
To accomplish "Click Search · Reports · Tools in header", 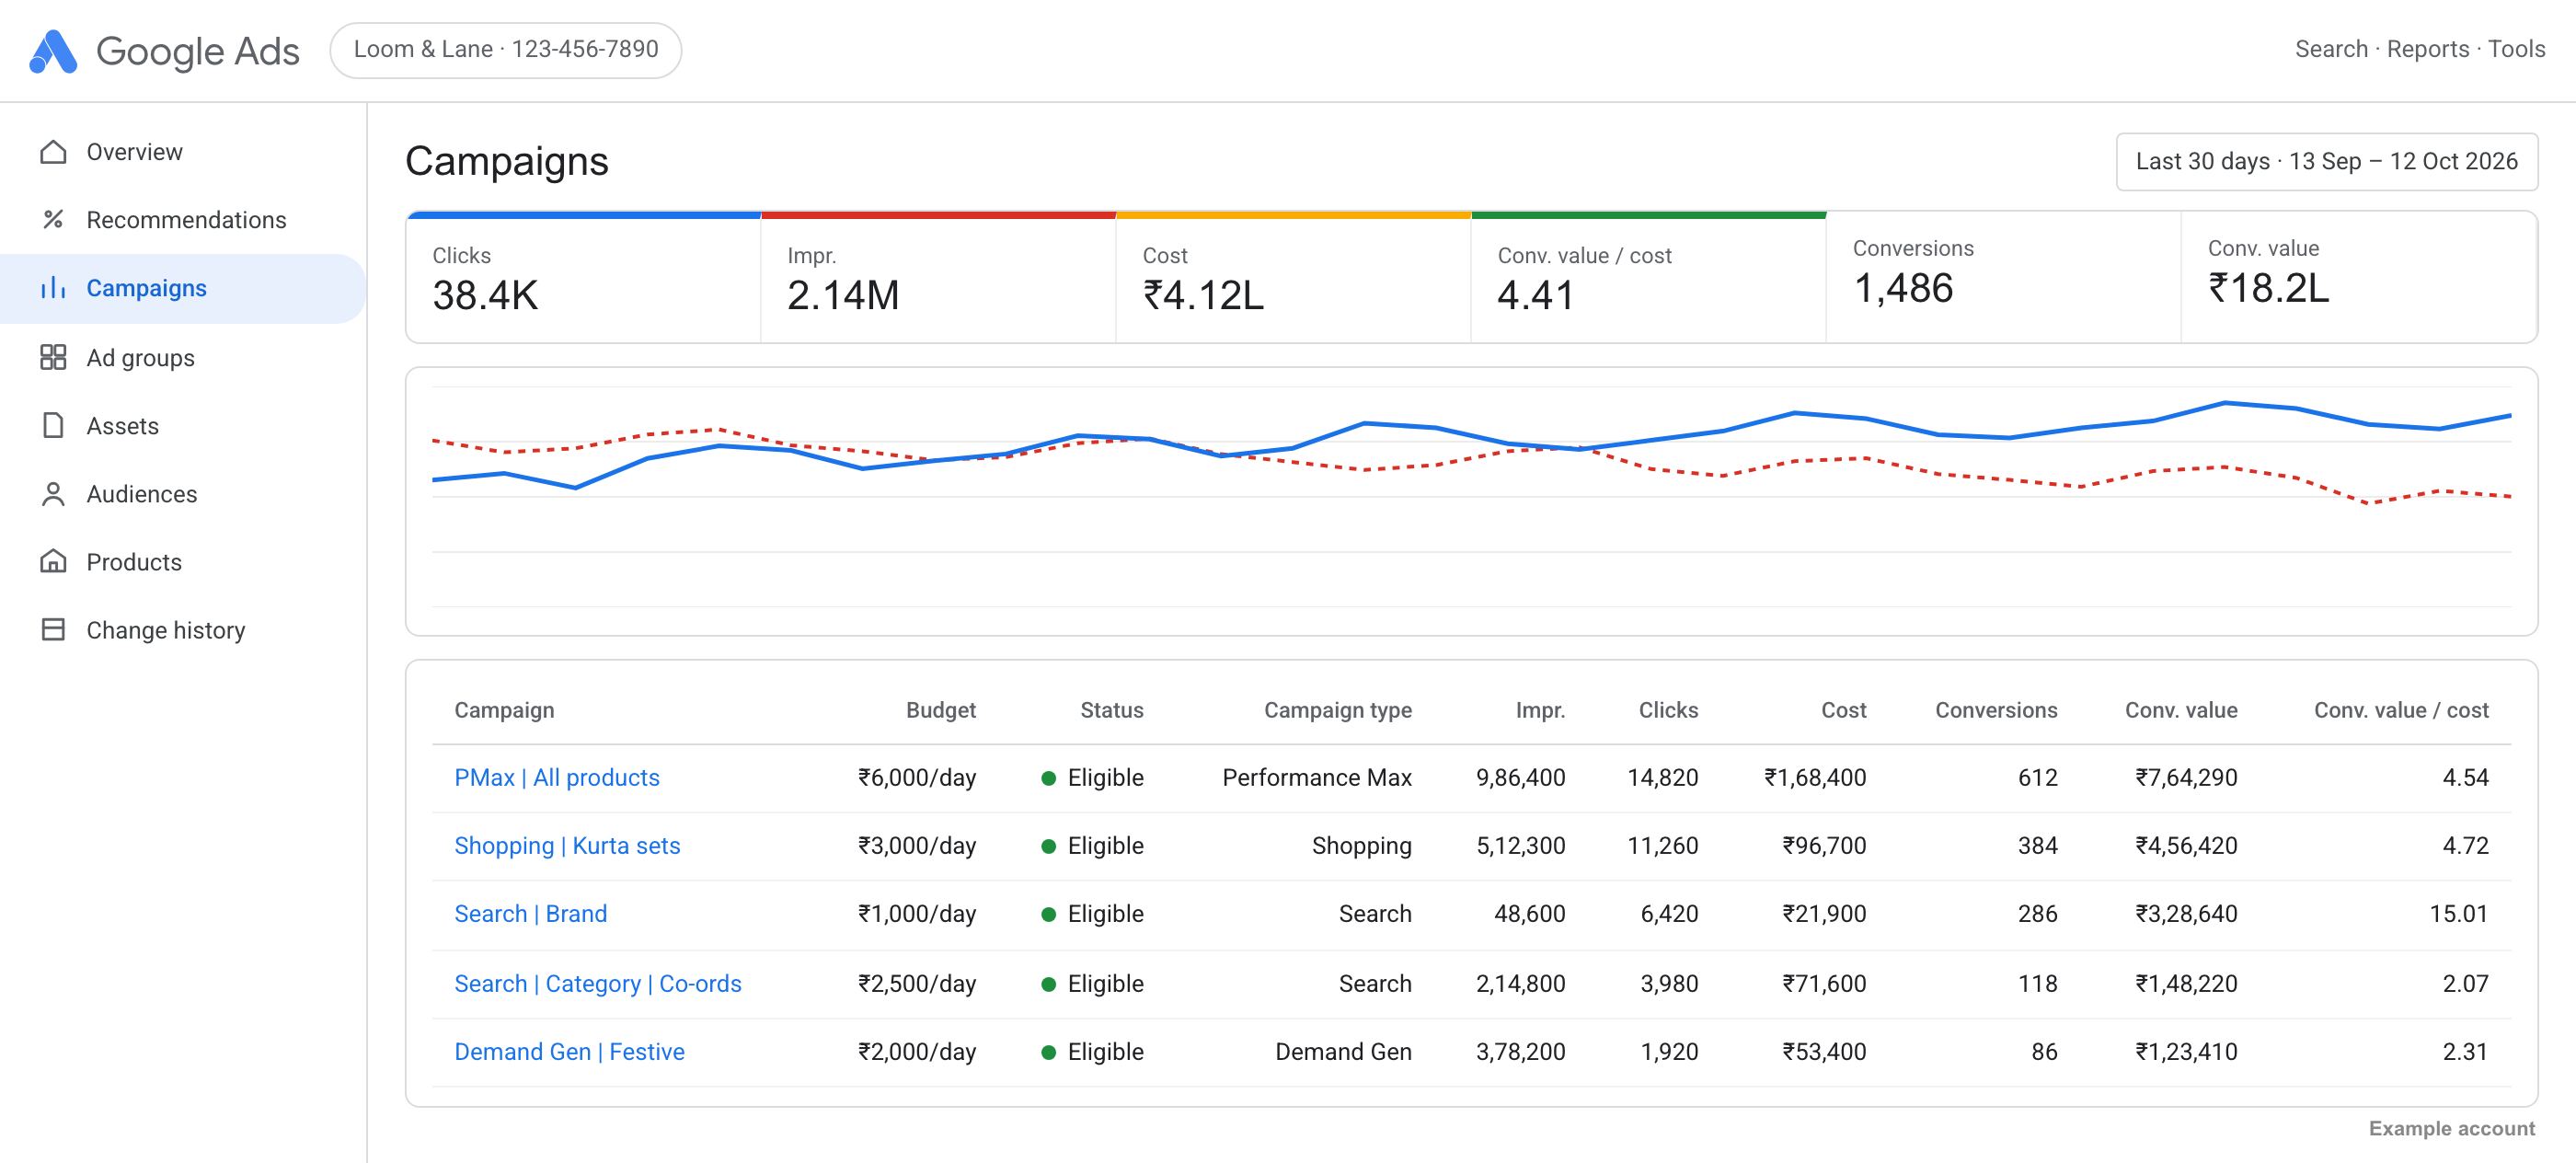I will coord(2419,49).
